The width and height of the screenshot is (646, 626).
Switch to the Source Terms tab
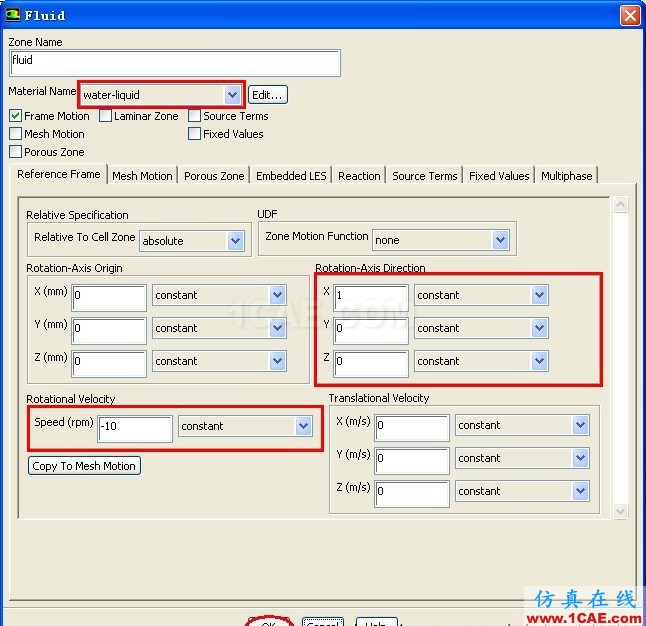[425, 176]
